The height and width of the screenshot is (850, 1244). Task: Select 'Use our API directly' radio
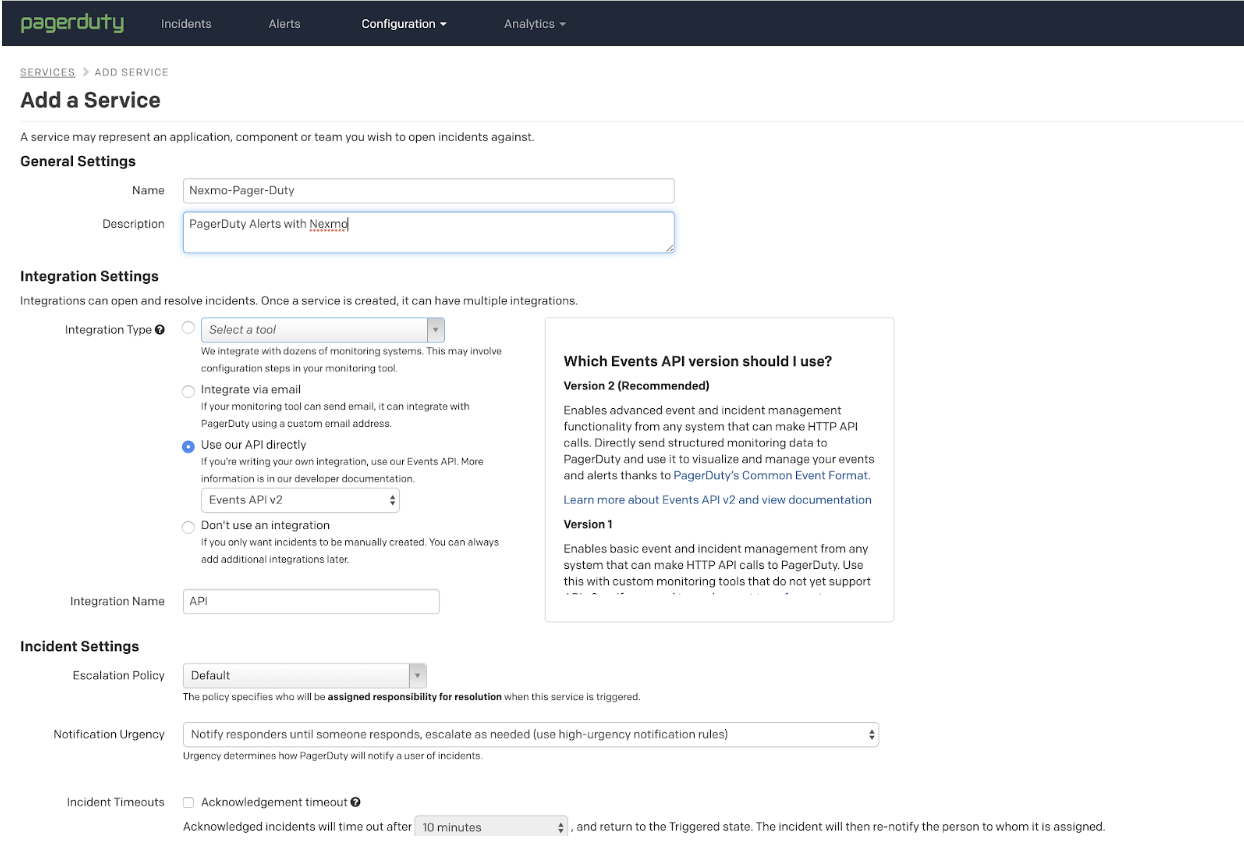pyautogui.click(x=188, y=446)
